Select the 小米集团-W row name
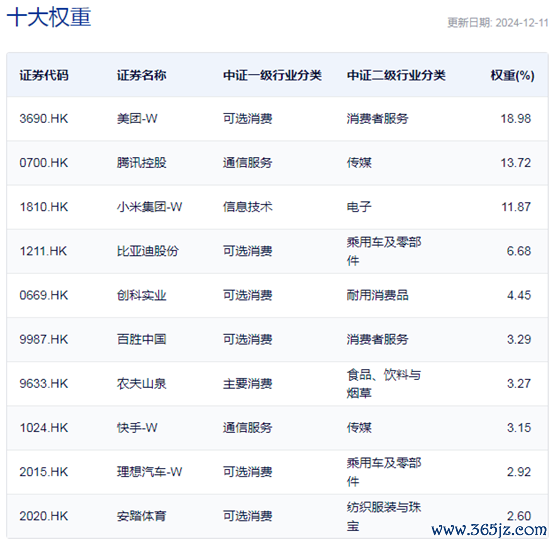 point(149,207)
